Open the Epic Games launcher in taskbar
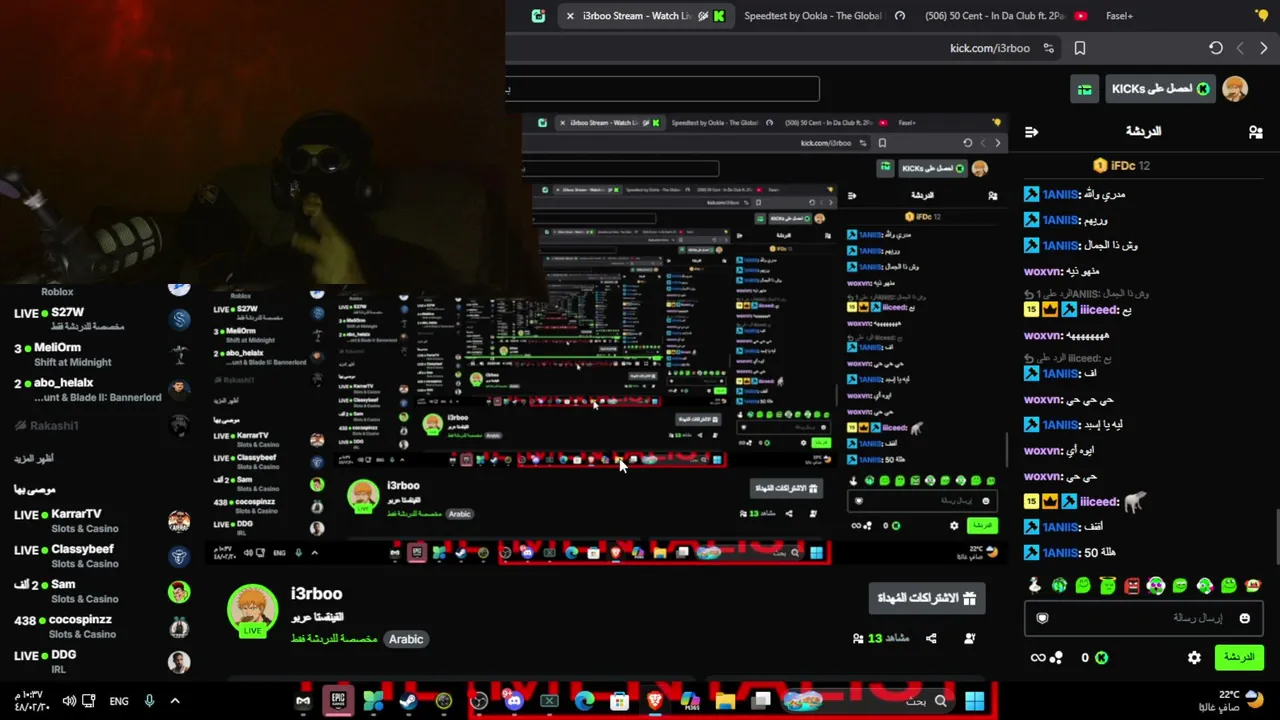1280x720 pixels. coord(338,700)
